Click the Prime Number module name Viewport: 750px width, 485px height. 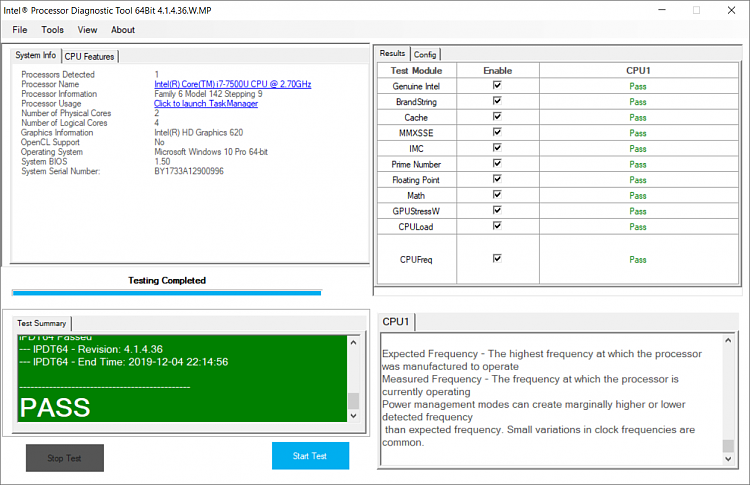click(x=416, y=165)
